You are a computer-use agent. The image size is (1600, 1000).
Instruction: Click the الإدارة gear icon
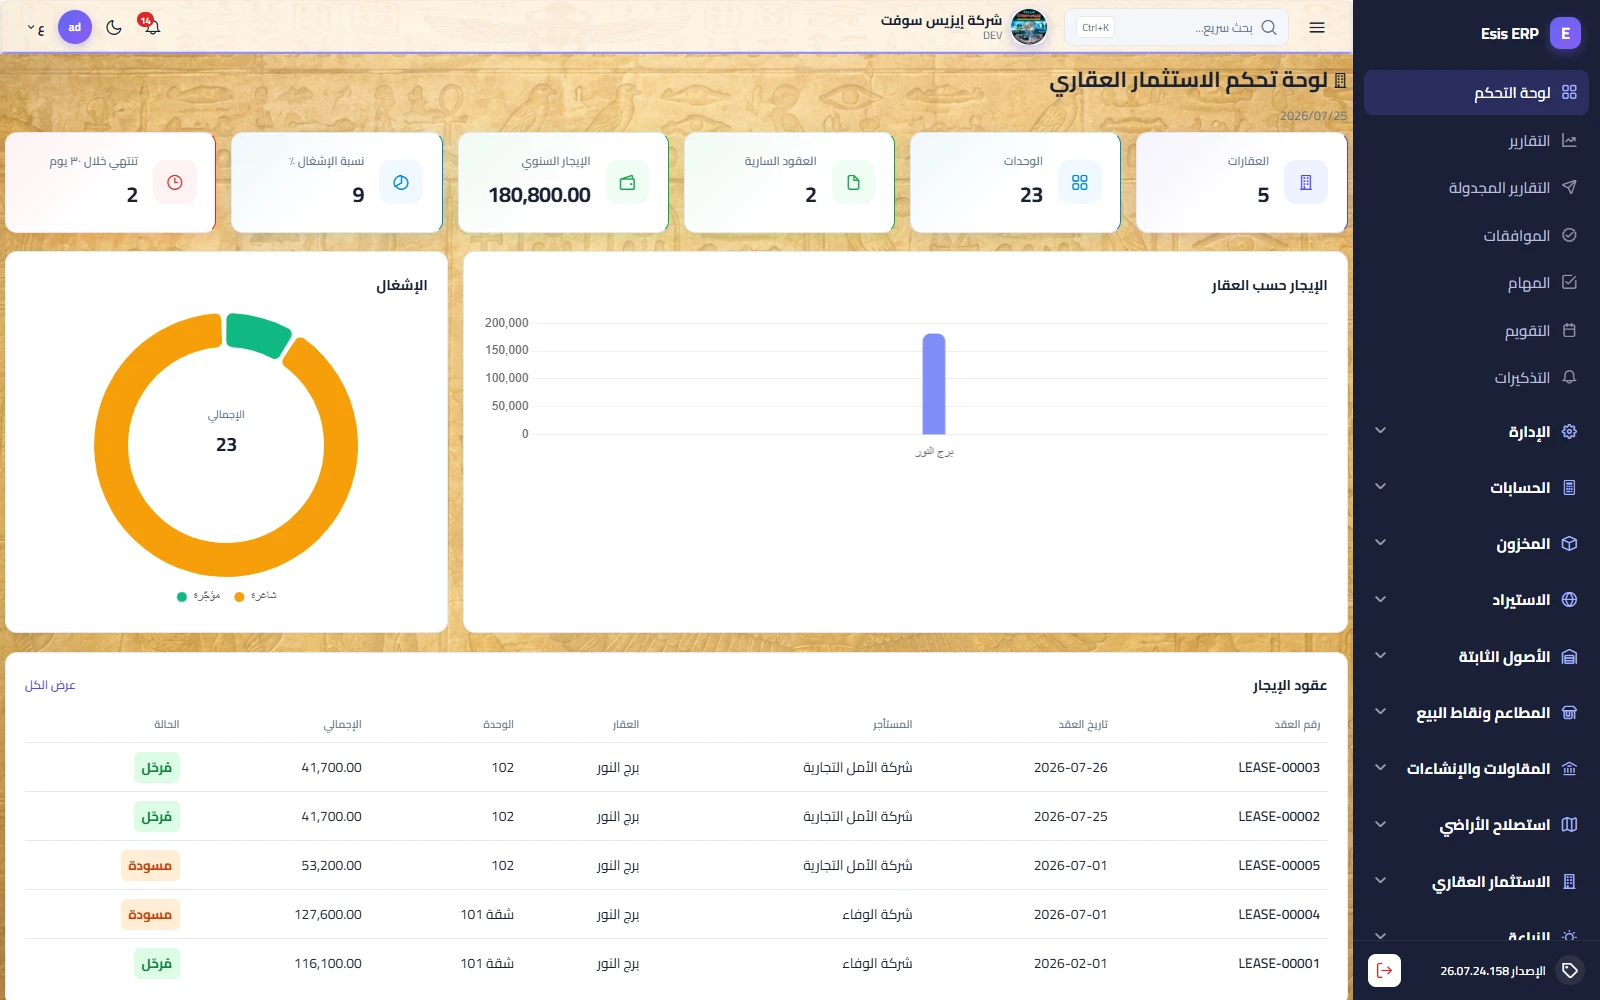point(1569,431)
